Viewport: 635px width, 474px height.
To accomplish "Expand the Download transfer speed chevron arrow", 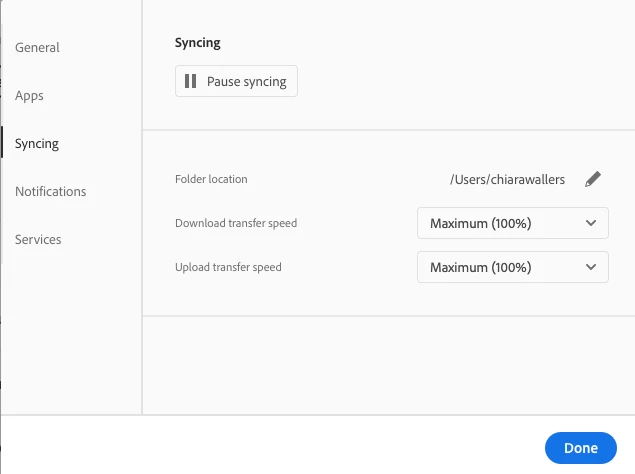I will tap(590, 223).
